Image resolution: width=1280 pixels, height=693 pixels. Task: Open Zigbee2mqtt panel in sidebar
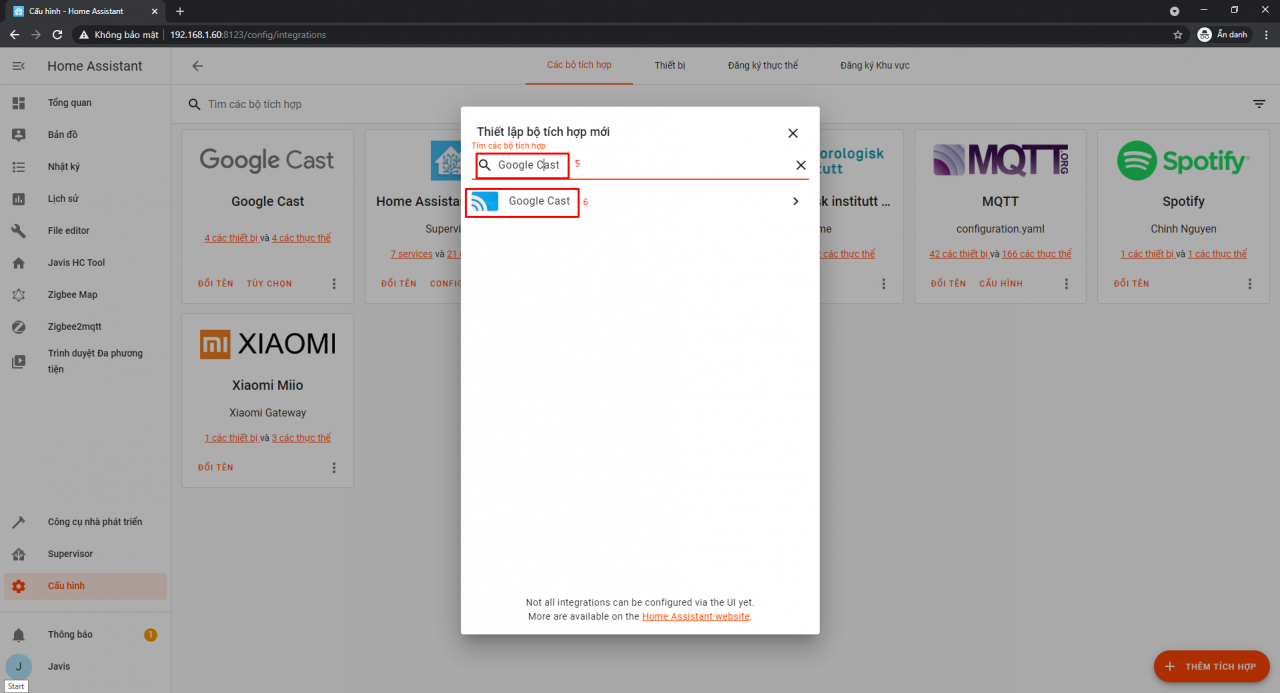[76, 327]
